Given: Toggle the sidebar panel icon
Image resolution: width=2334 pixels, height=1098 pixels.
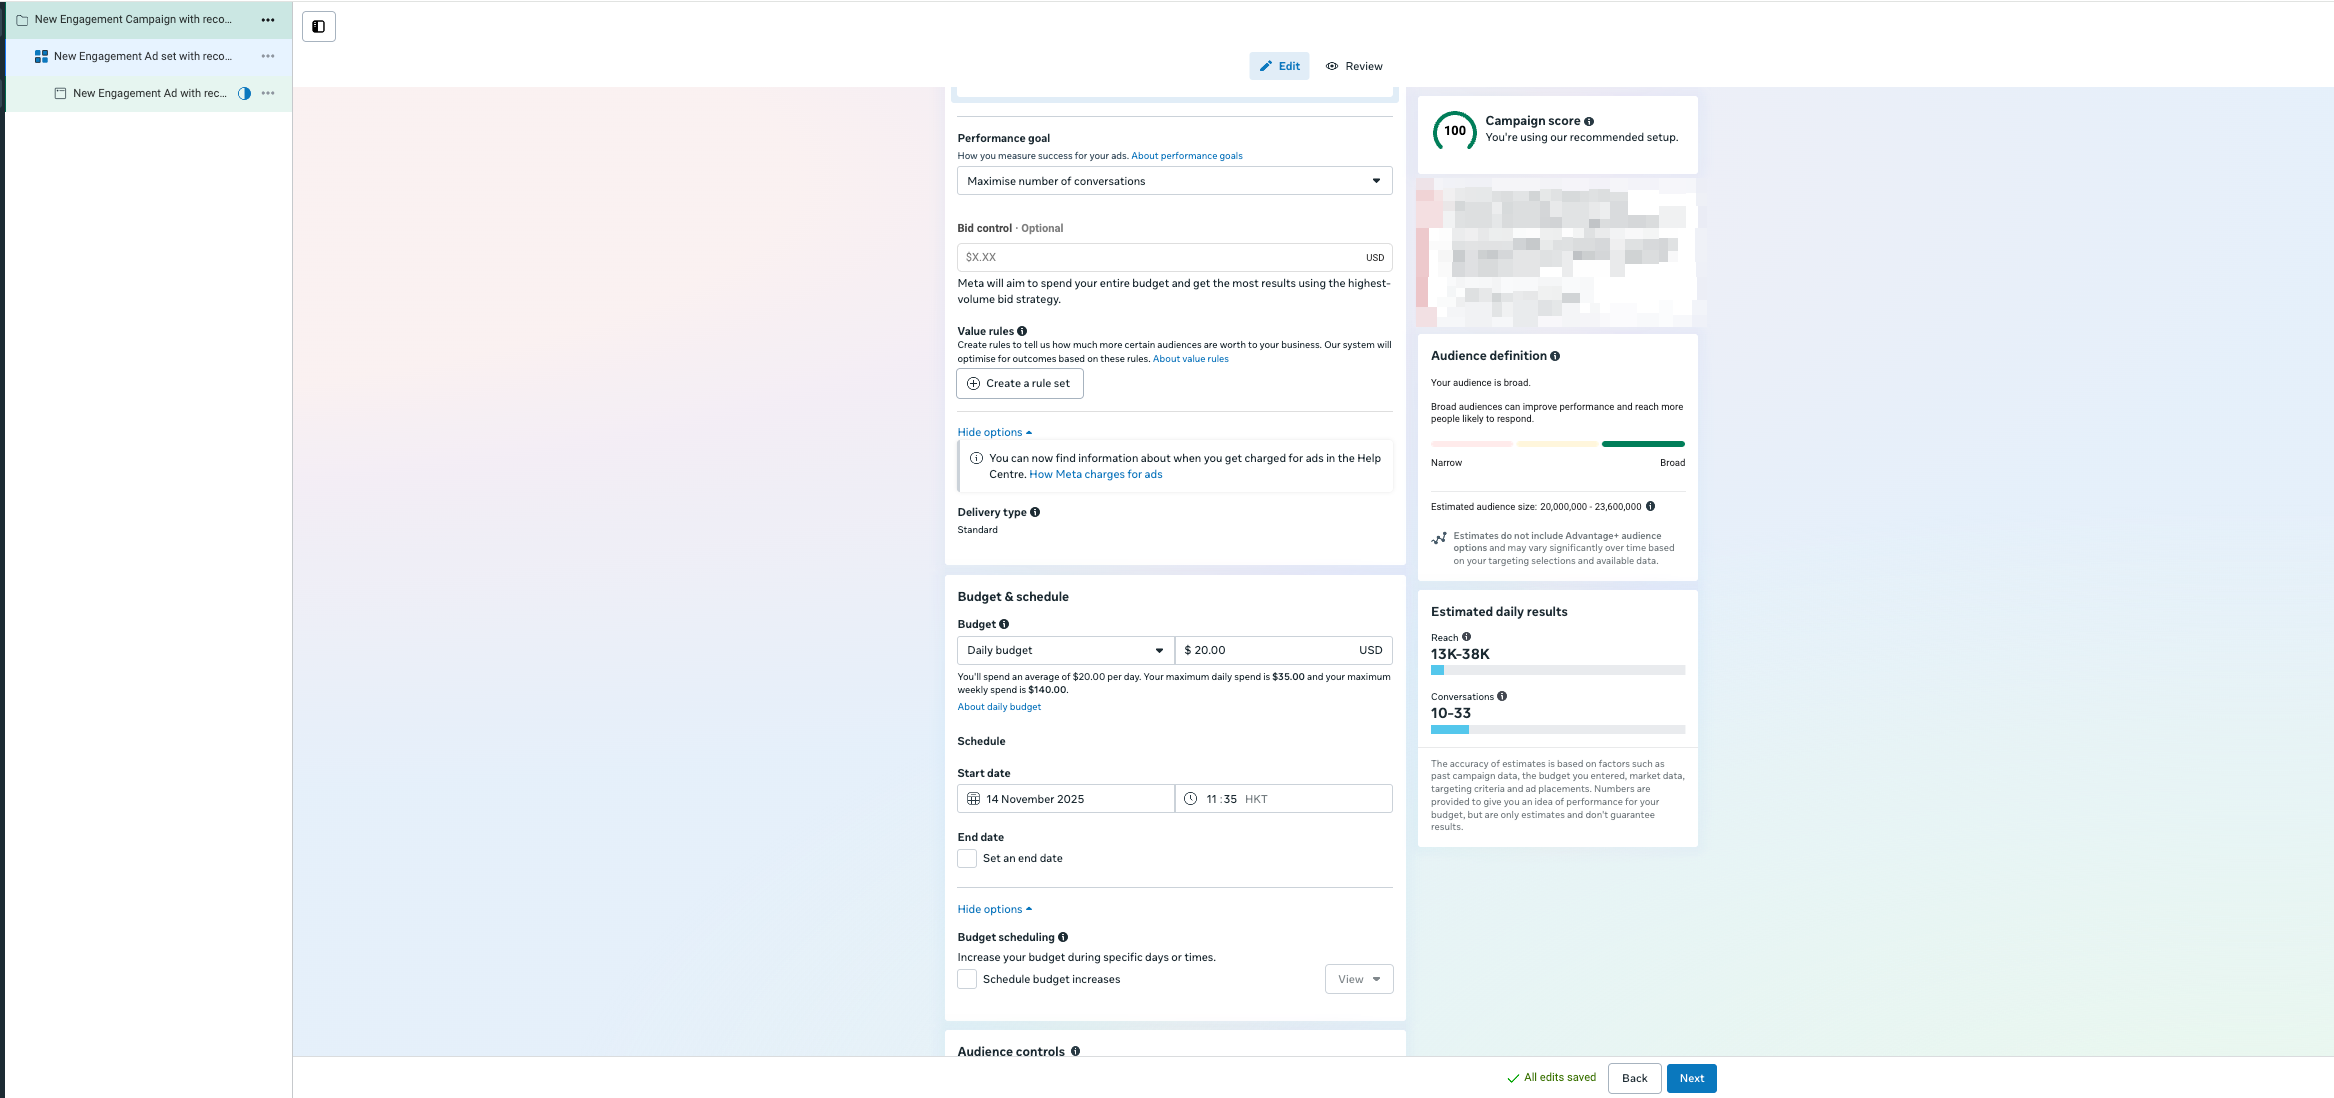Looking at the screenshot, I should pos(318,27).
